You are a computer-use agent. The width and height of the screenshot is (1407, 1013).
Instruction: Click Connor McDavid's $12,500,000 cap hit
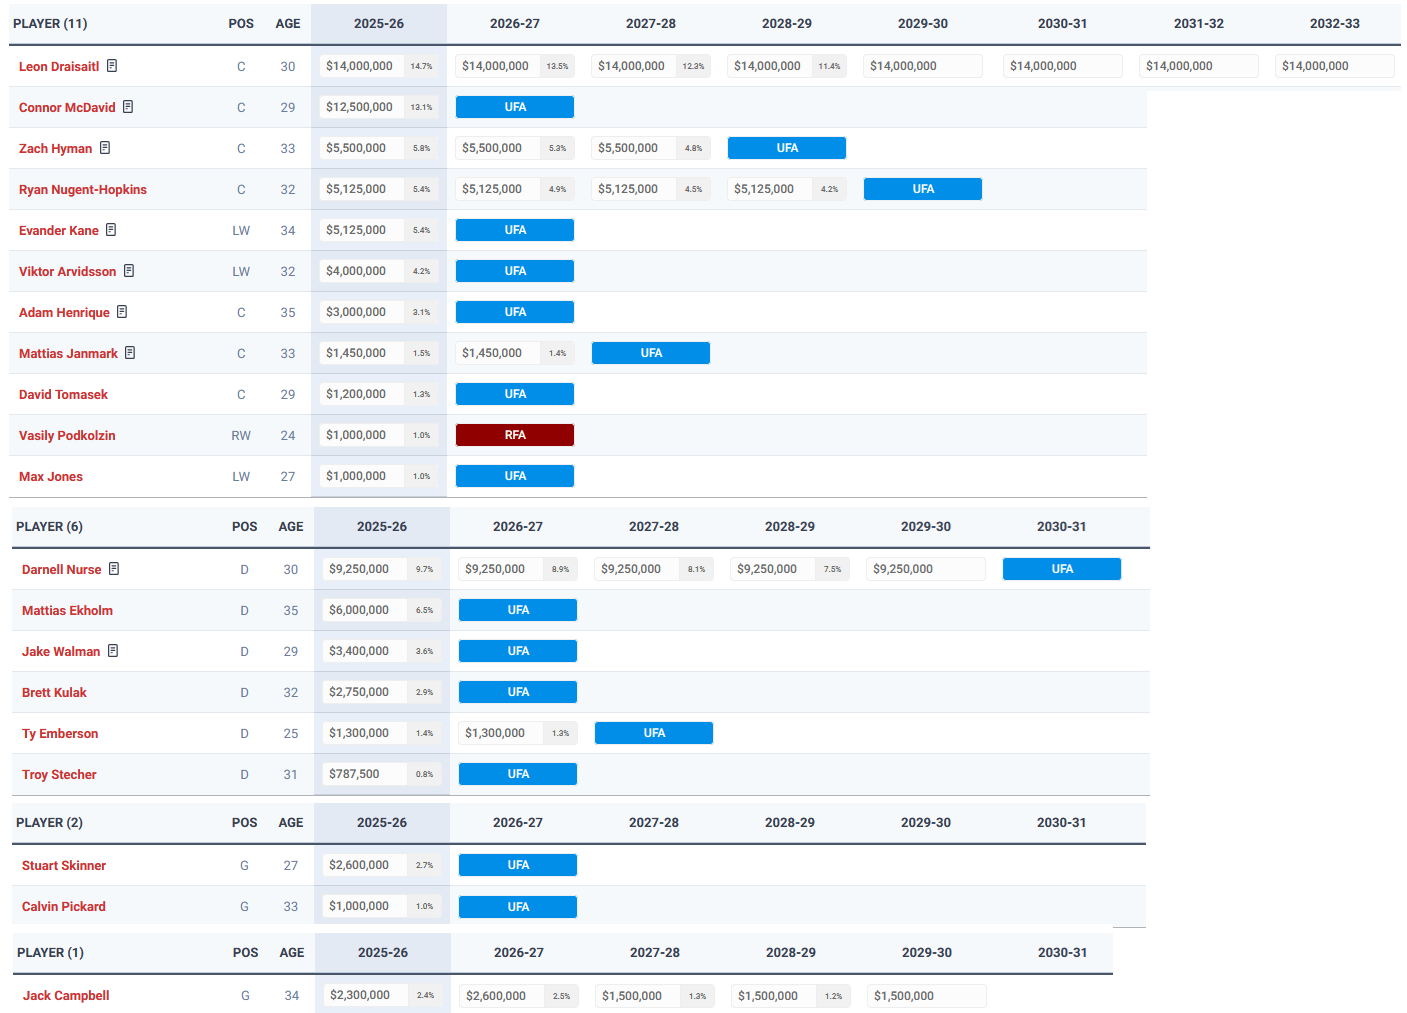point(362,107)
